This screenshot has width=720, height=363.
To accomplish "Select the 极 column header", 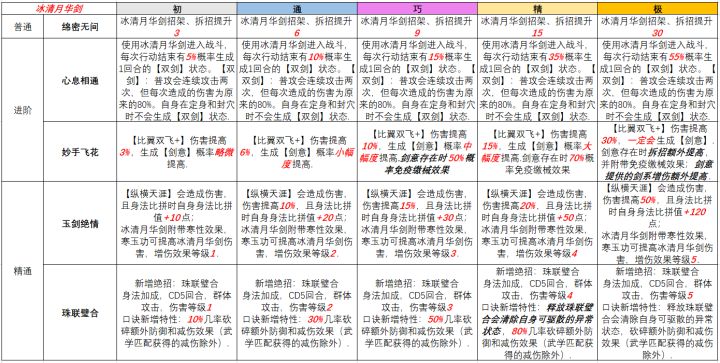I will 658,8.
